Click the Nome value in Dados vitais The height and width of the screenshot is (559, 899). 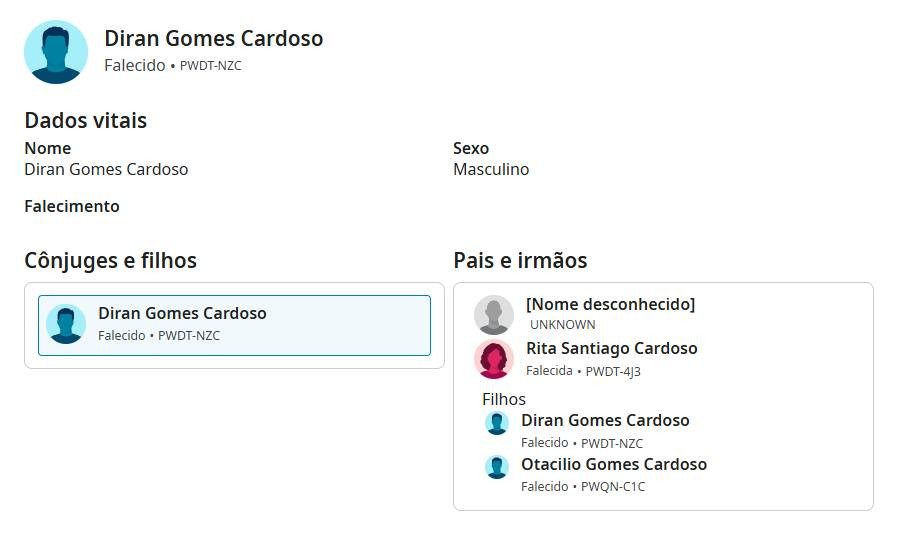tap(106, 169)
